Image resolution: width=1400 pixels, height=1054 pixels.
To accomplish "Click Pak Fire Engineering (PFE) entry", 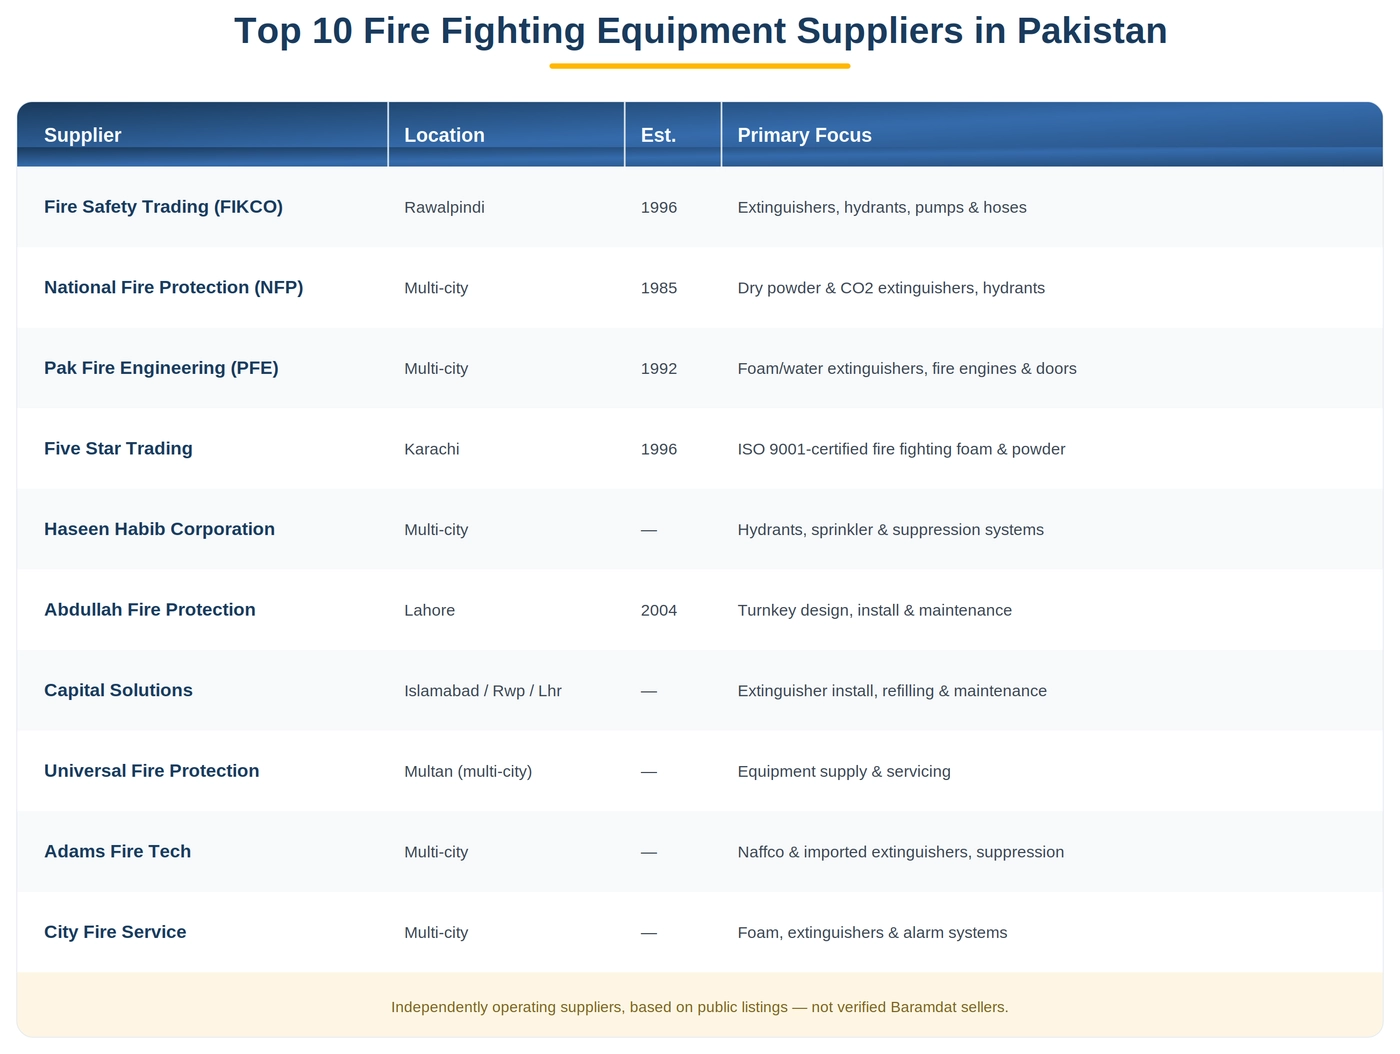I will 161,368.
